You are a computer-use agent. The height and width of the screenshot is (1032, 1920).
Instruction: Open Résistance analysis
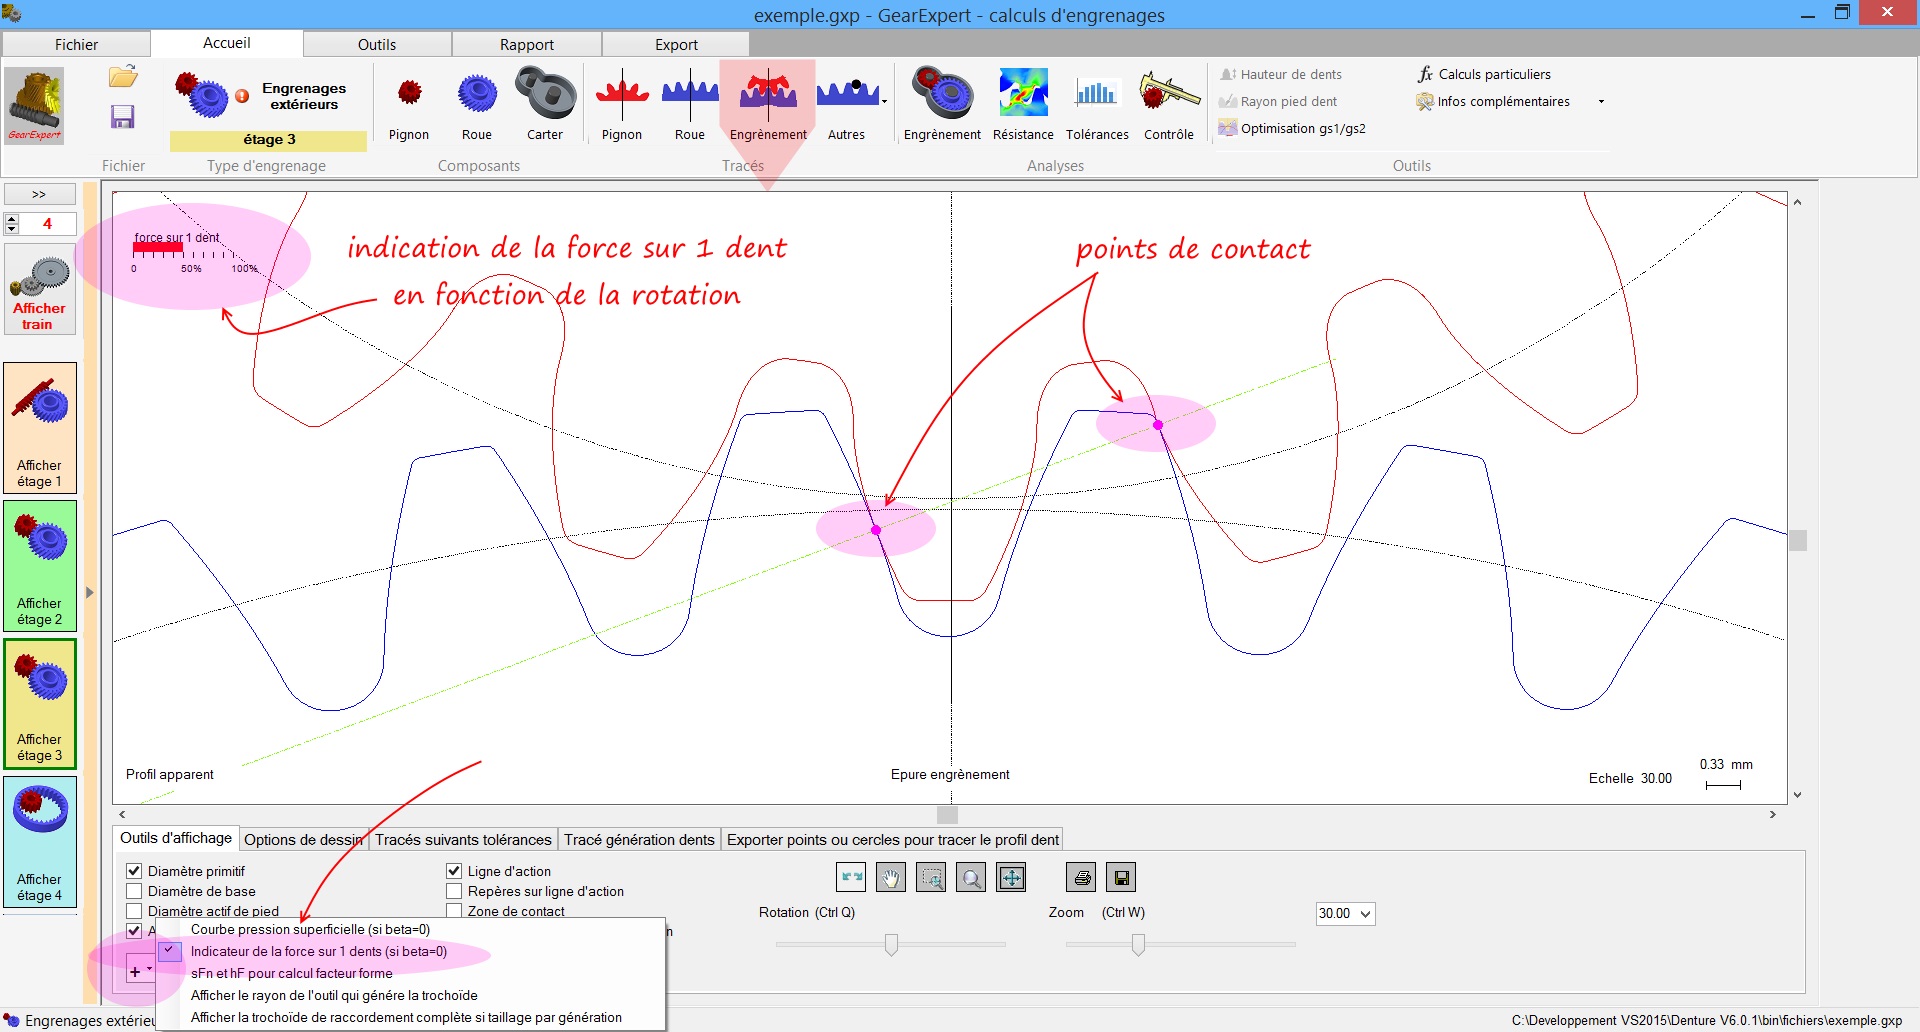(1023, 105)
